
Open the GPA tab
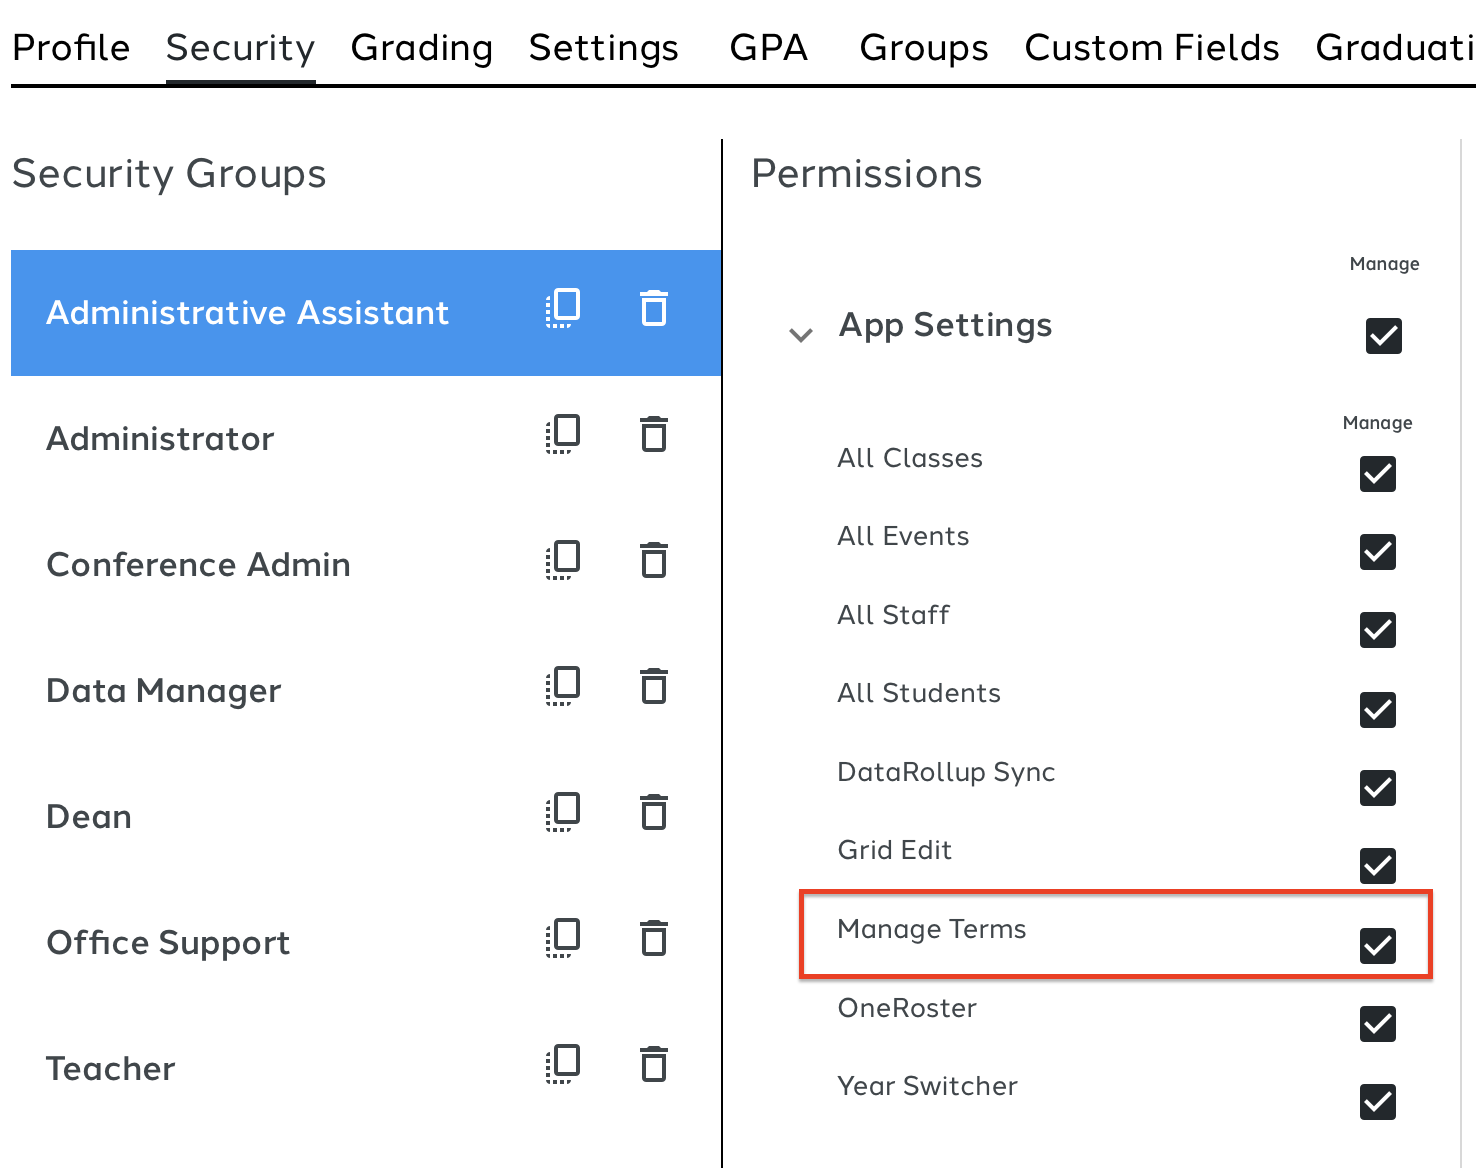768,48
